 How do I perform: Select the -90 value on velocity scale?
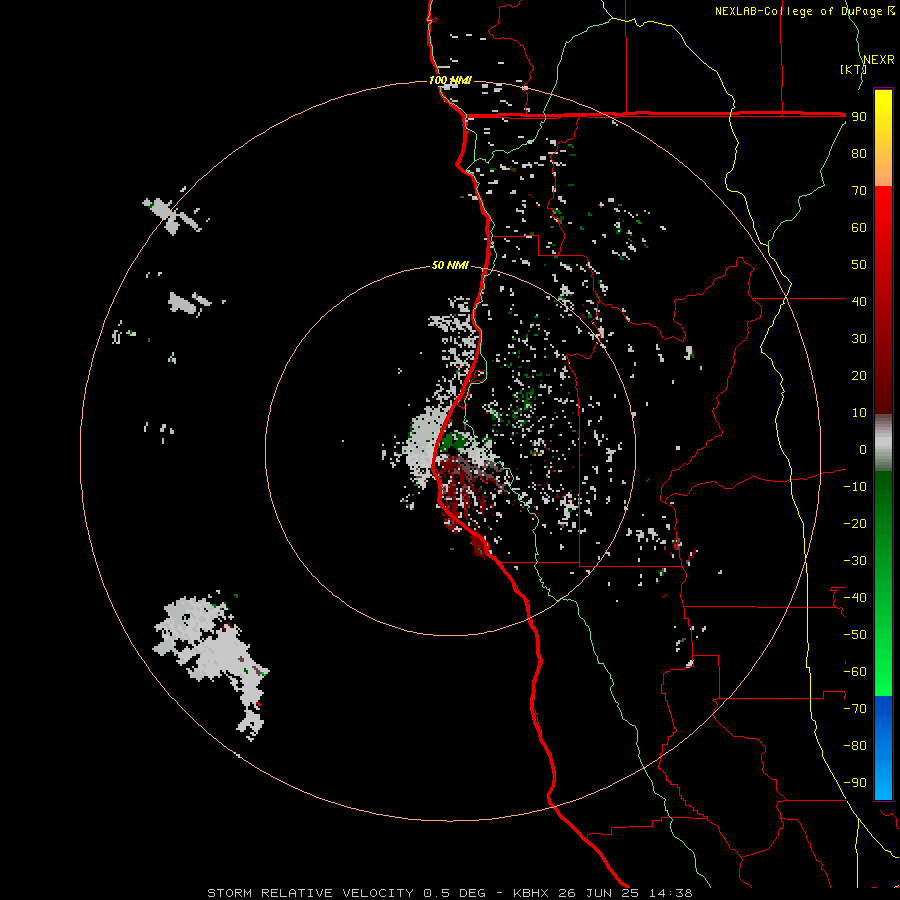coord(855,783)
